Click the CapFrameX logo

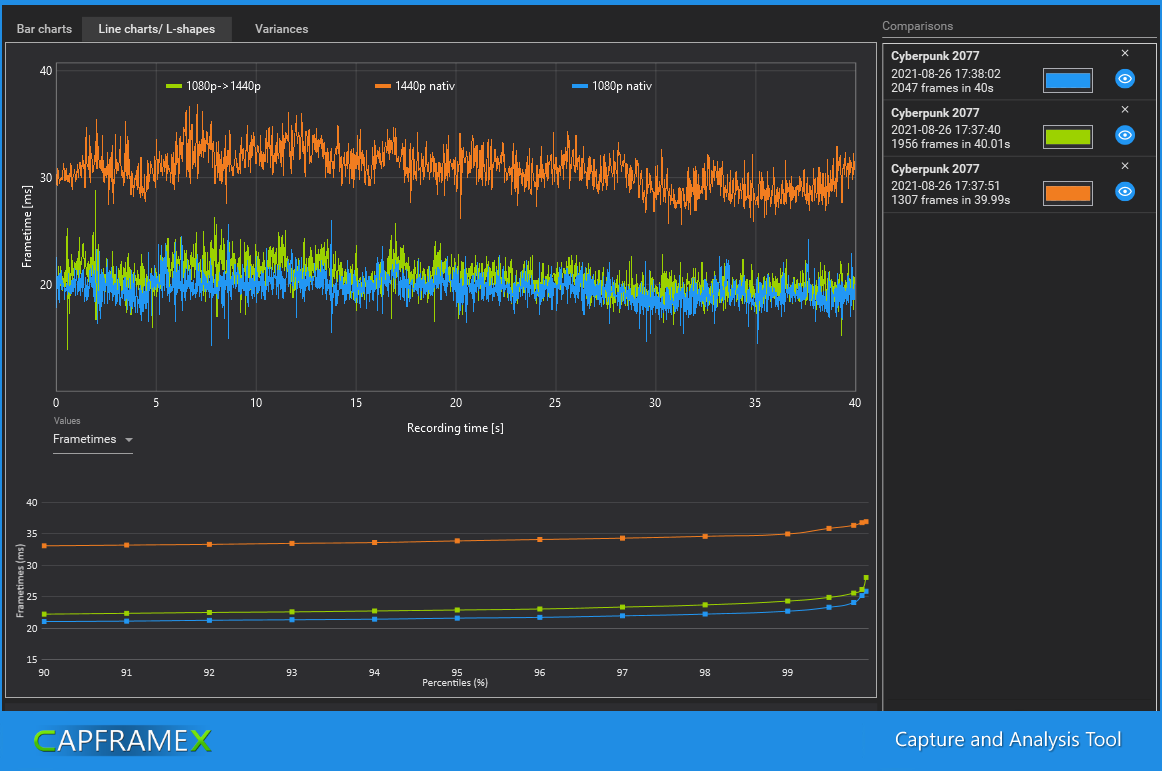pos(123,741)
